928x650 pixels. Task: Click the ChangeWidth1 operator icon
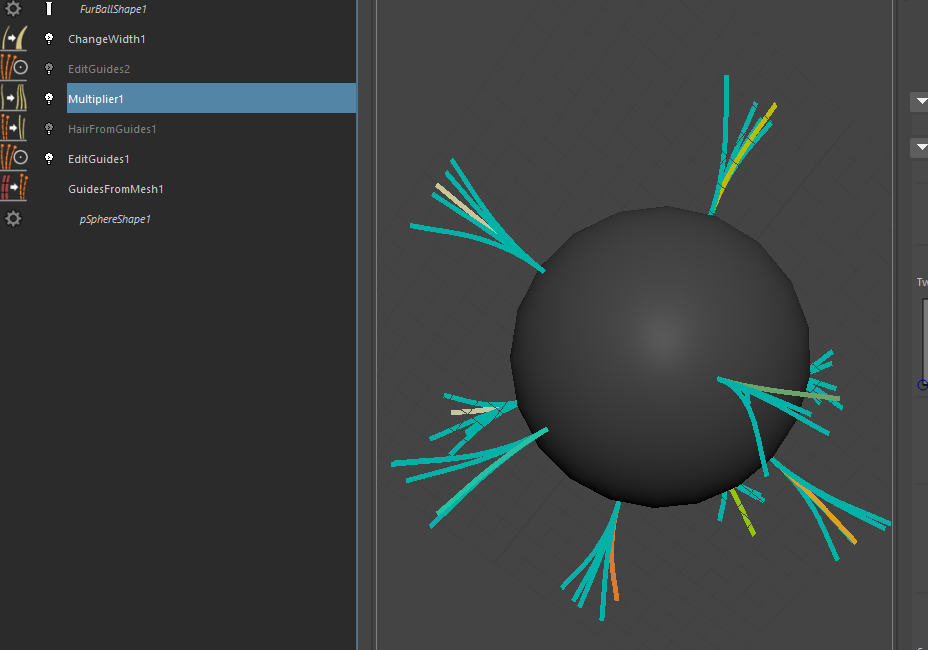14,39
